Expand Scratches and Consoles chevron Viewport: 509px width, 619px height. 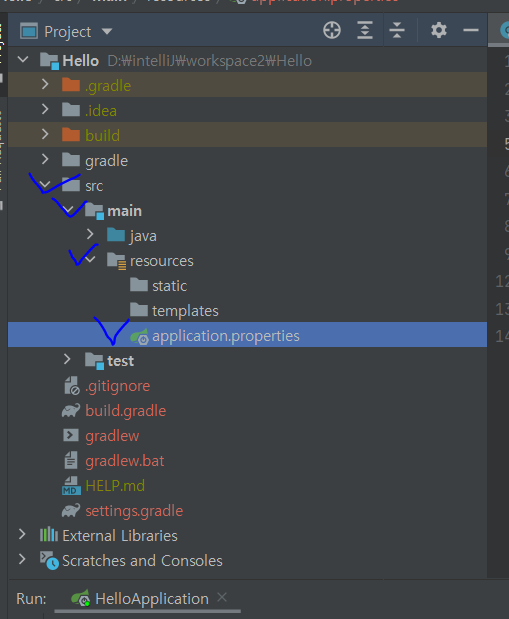22,559
